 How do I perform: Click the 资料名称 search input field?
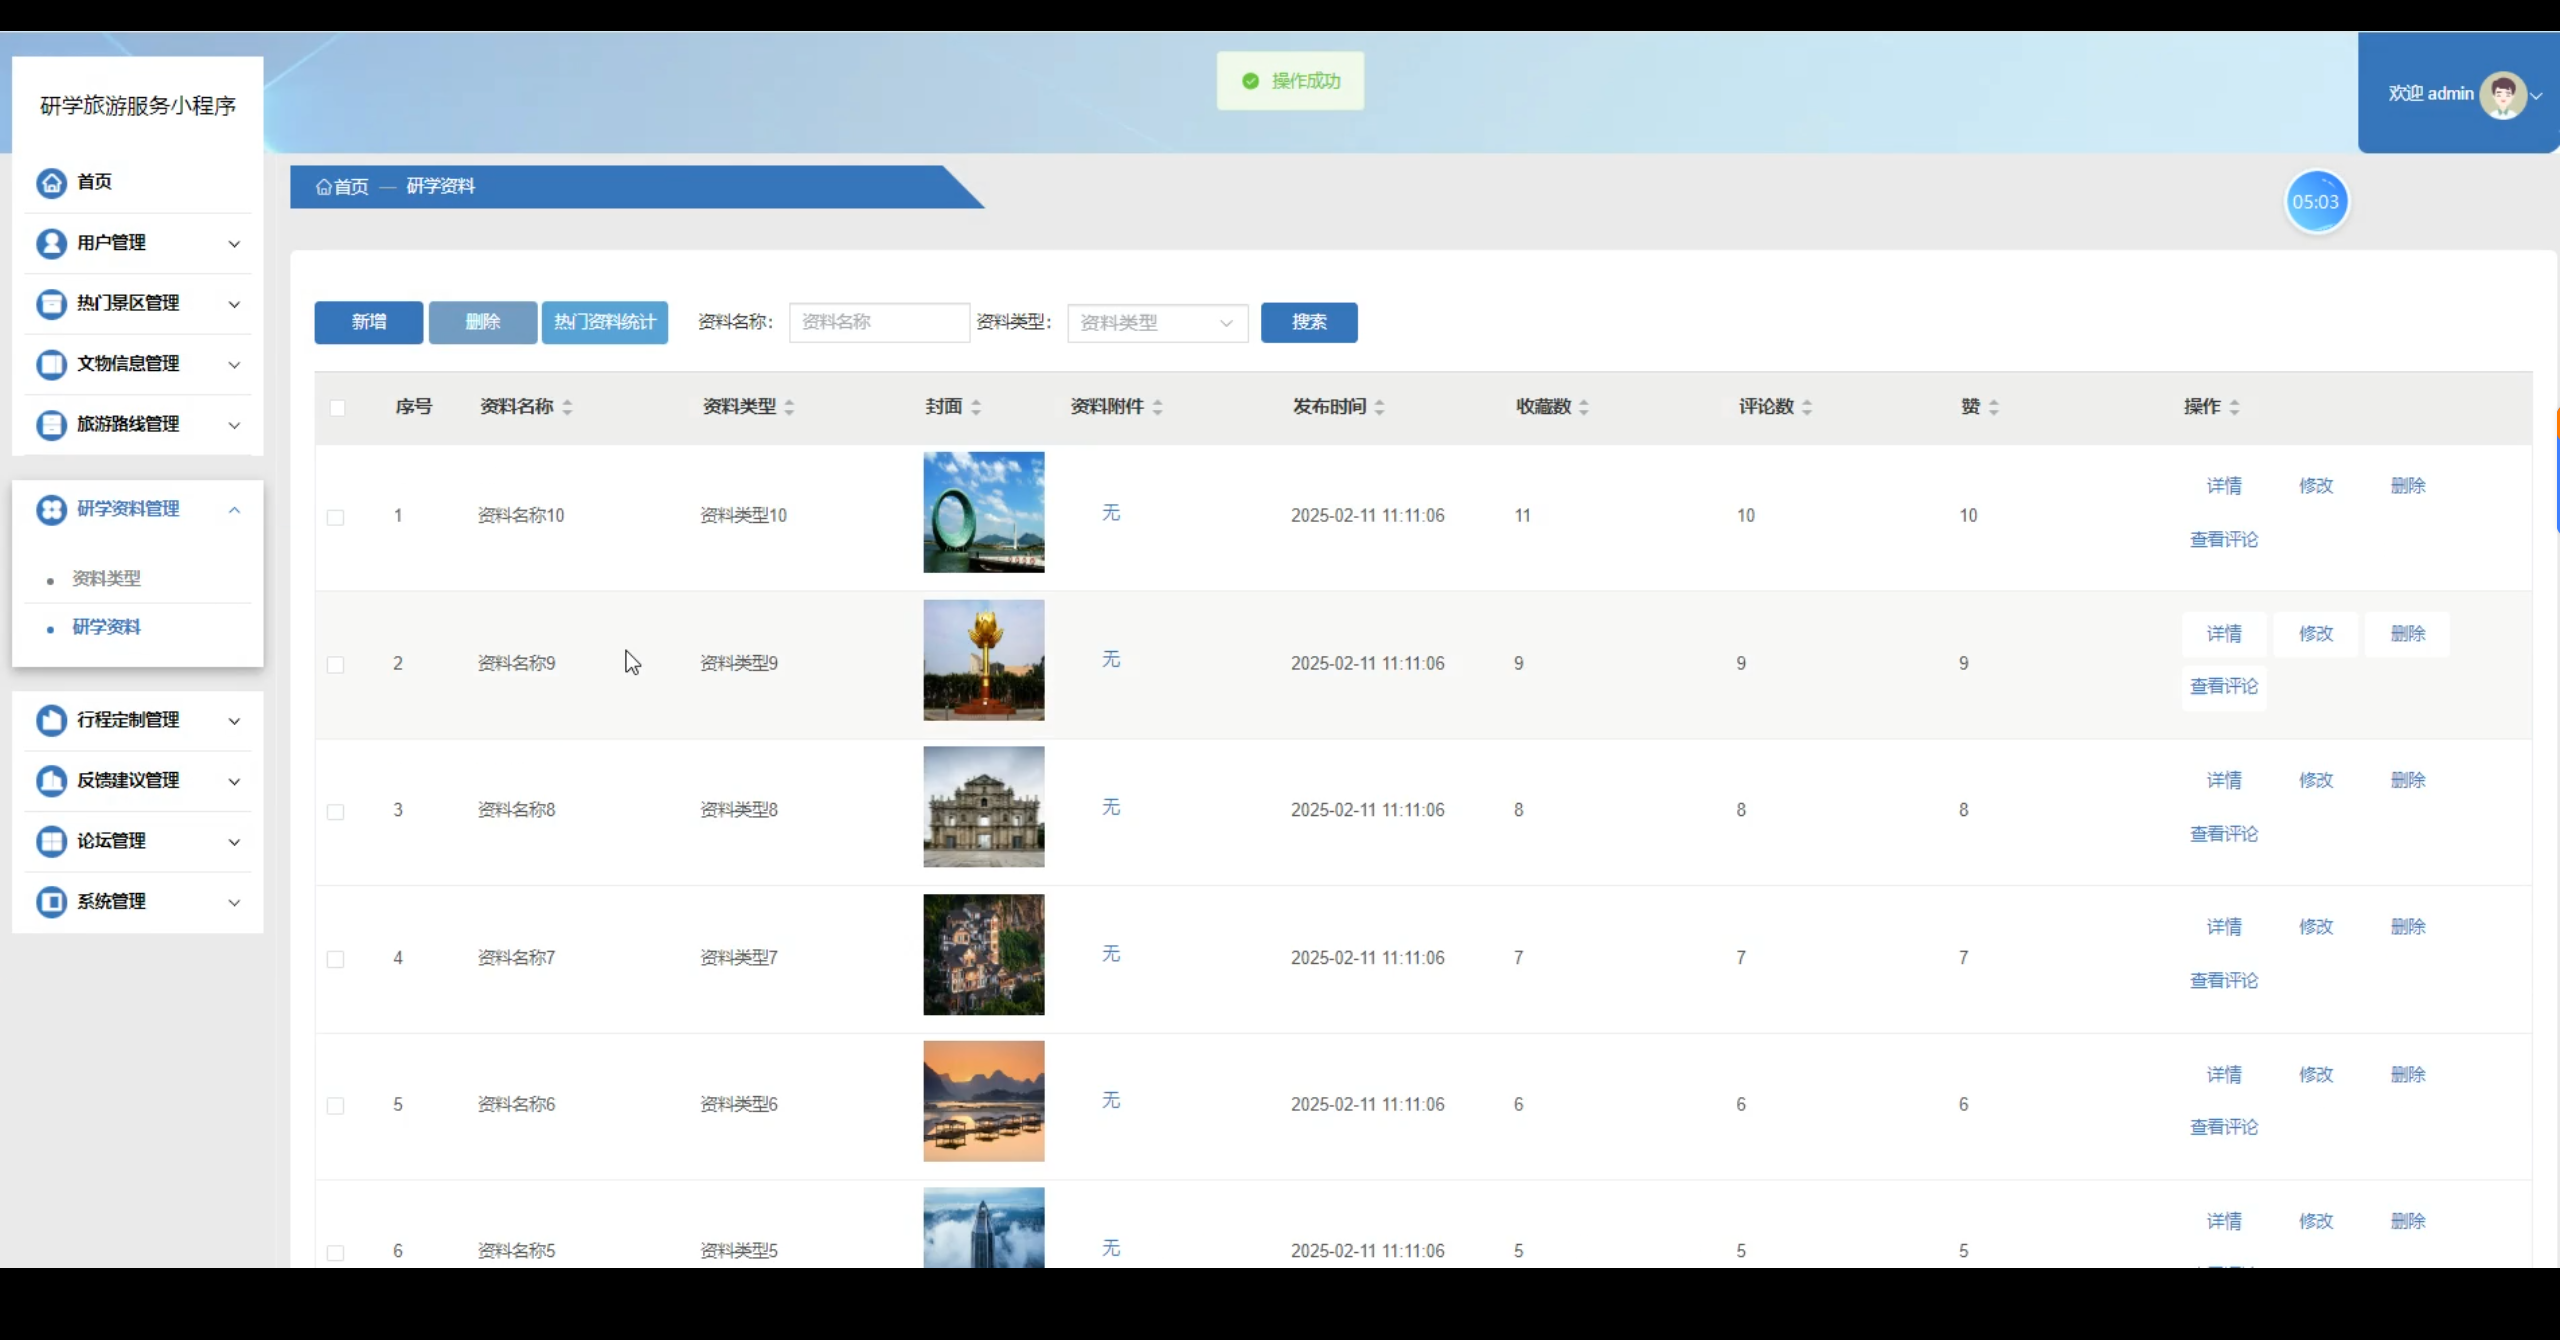click(x=878, y=322)
